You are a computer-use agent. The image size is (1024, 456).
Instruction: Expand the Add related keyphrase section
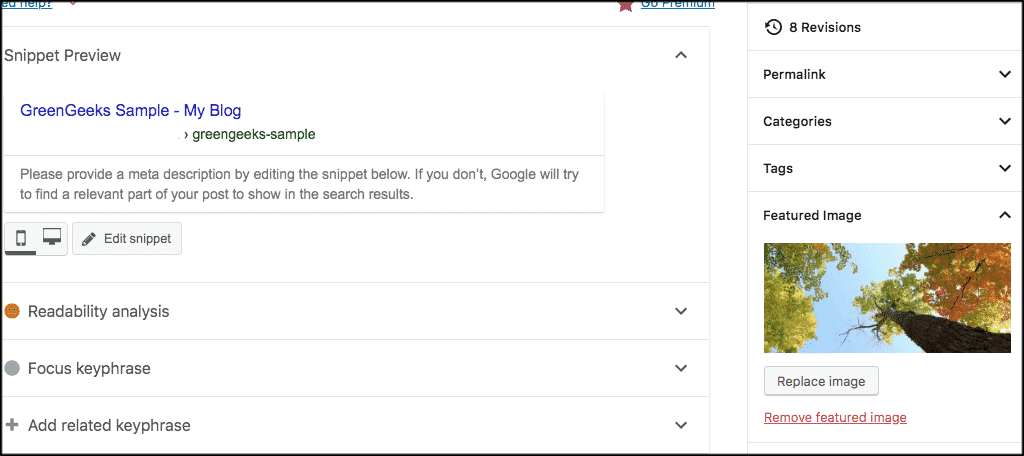pyautogui.click(x=680, y=425)
